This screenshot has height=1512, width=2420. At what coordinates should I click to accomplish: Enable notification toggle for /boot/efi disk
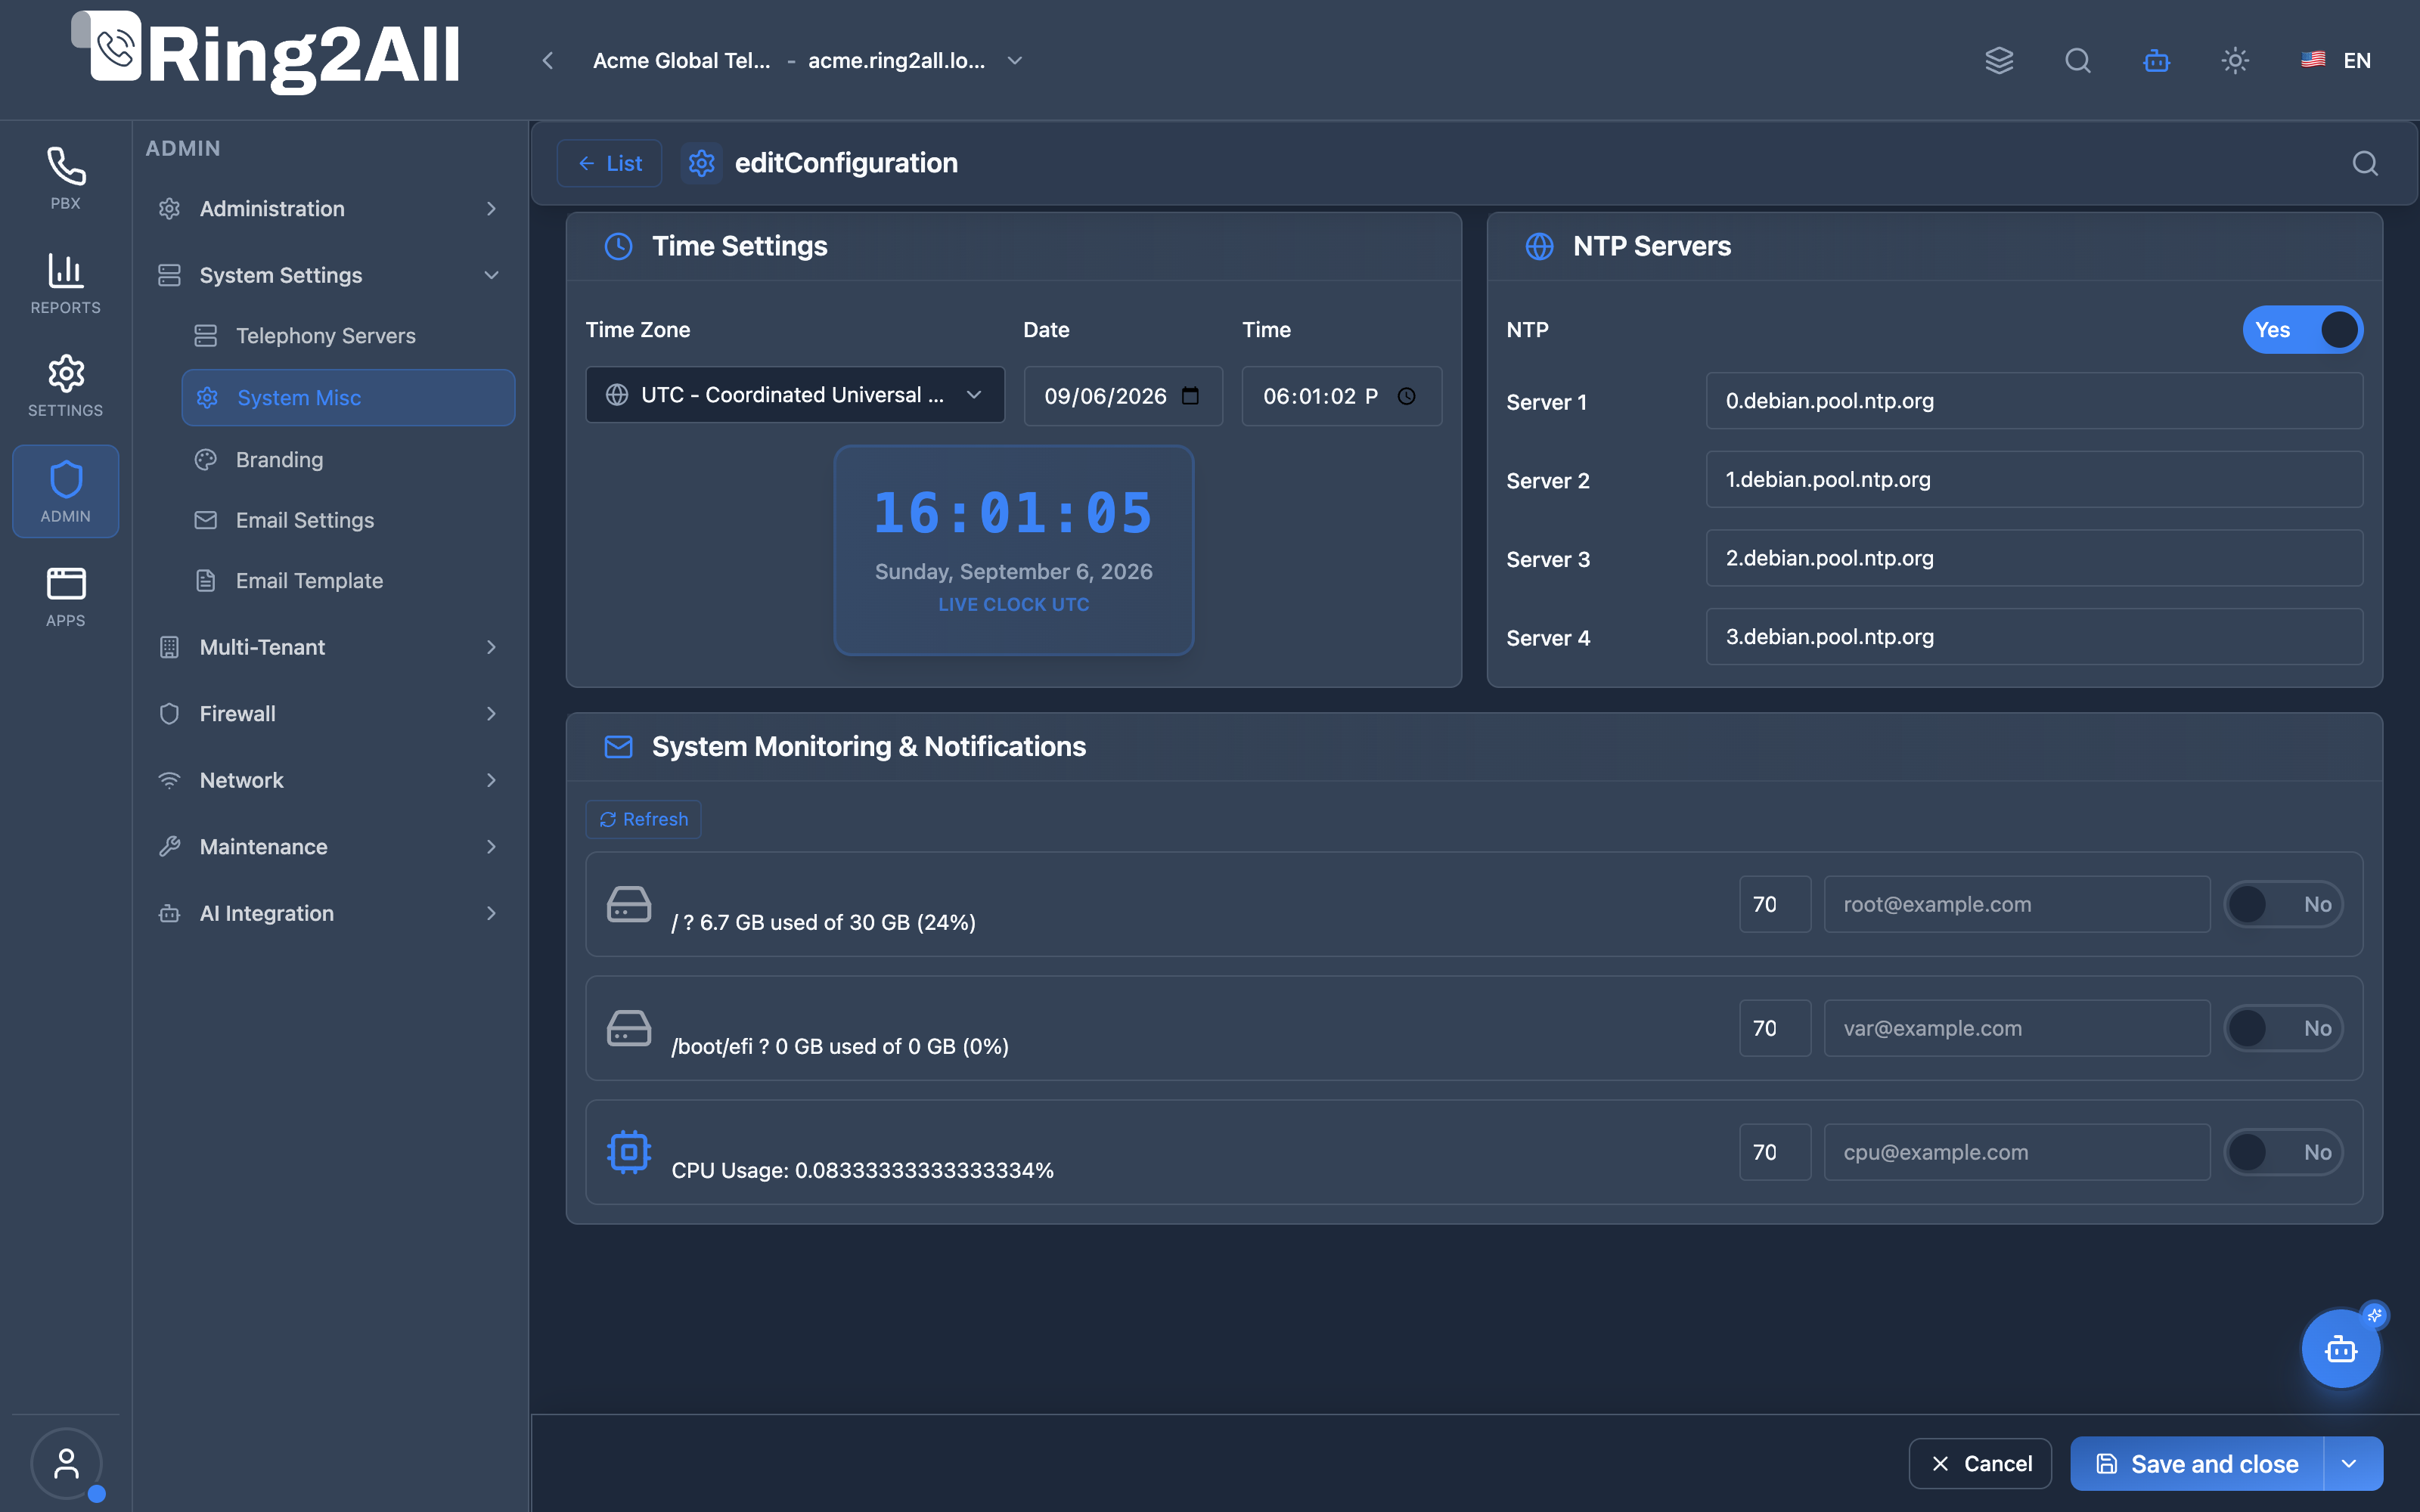[2284, 1028]
